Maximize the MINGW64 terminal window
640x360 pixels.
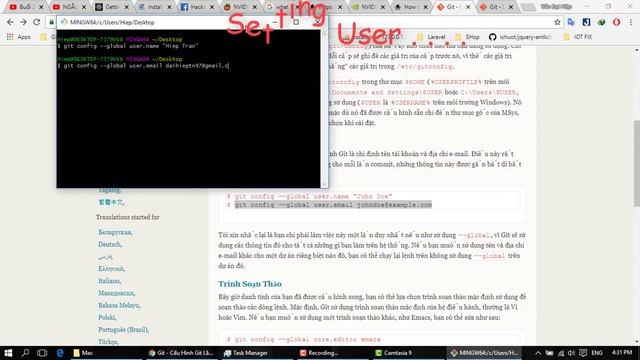point(296,22)
